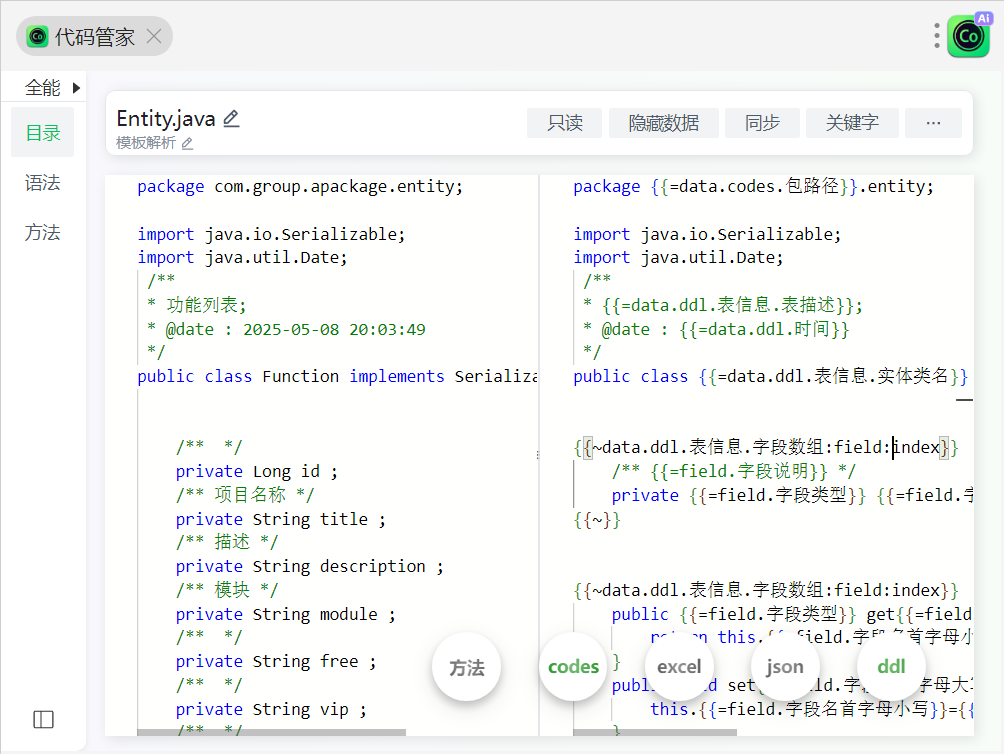Click 'private {{=field.字段类型}}' line

pyautogui.click(x=792, y=495)
